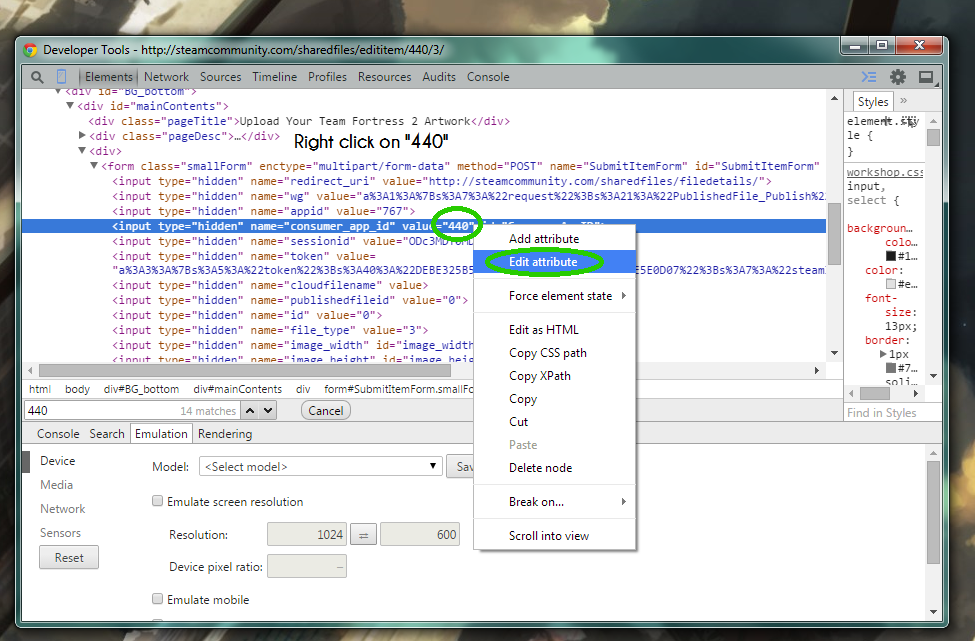Choose Scroll into view
The height and width of the screenshot is (641, 975).
(555, 536)
